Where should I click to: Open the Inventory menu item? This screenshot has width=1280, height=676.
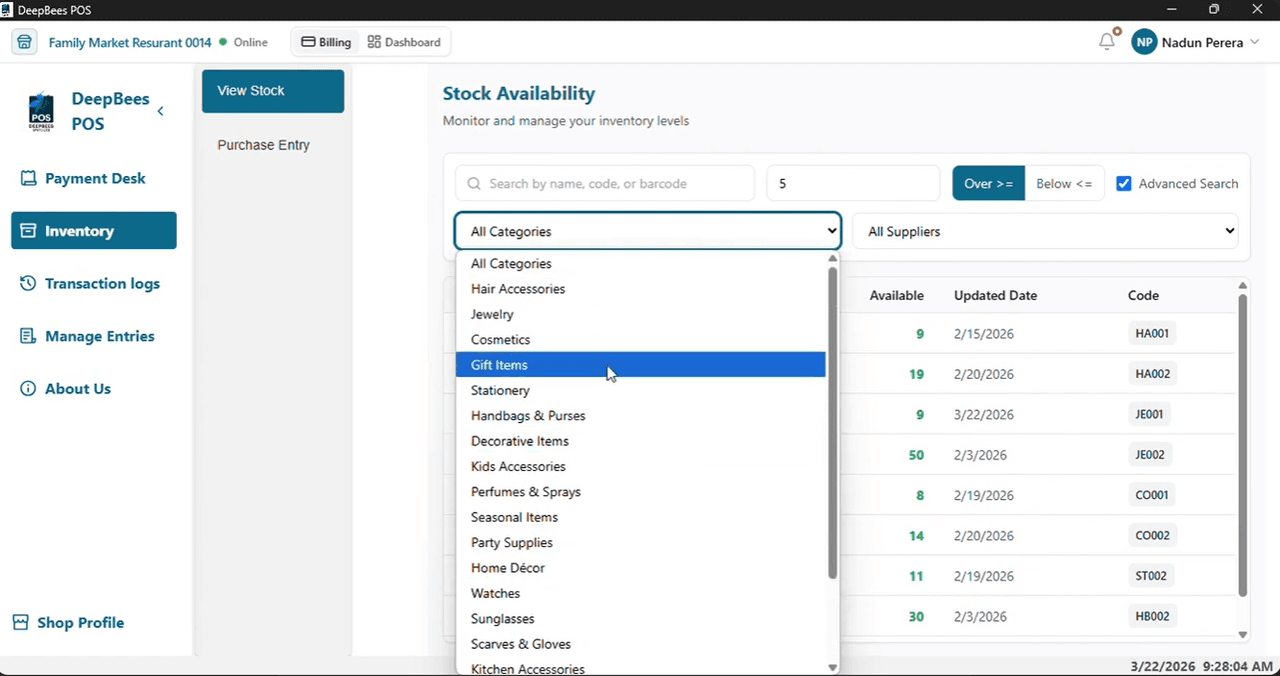coord(94,231)
